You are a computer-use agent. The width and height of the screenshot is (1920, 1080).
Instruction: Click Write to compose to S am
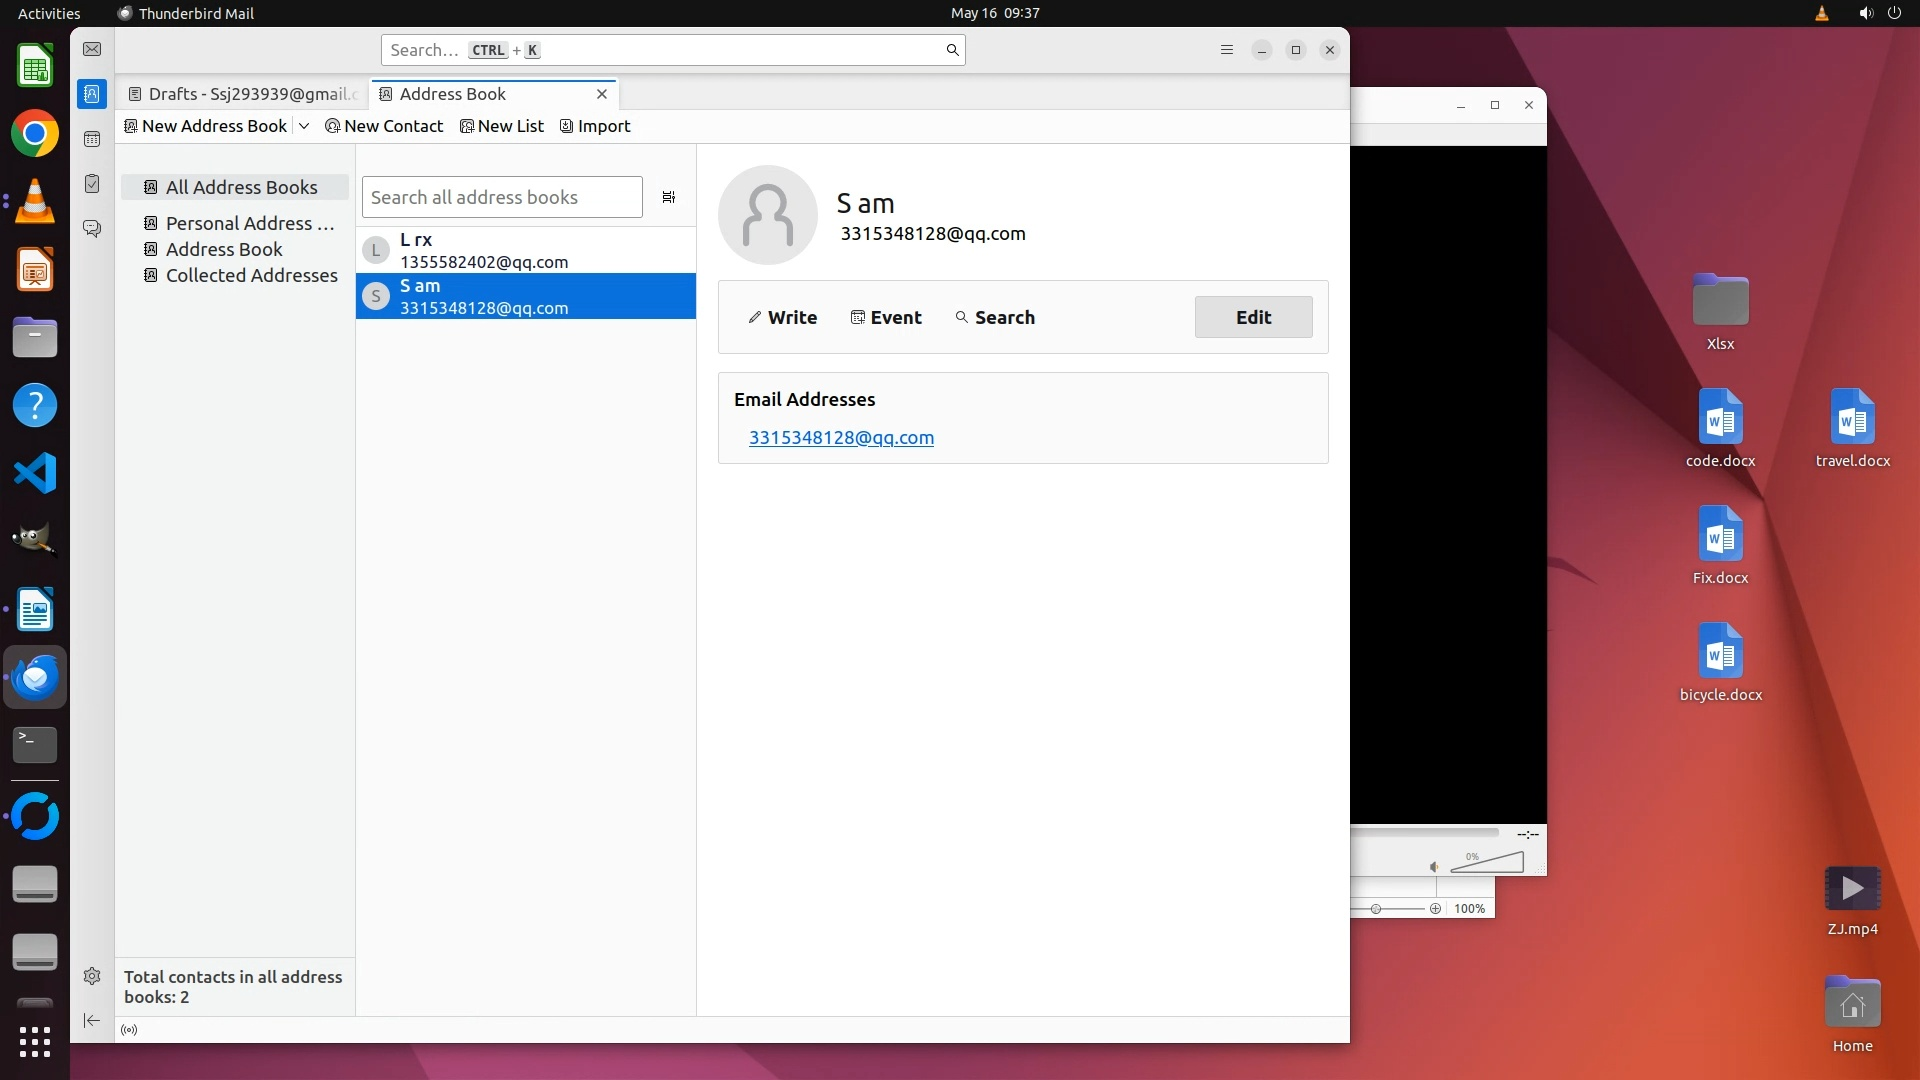tap(783, 317)
